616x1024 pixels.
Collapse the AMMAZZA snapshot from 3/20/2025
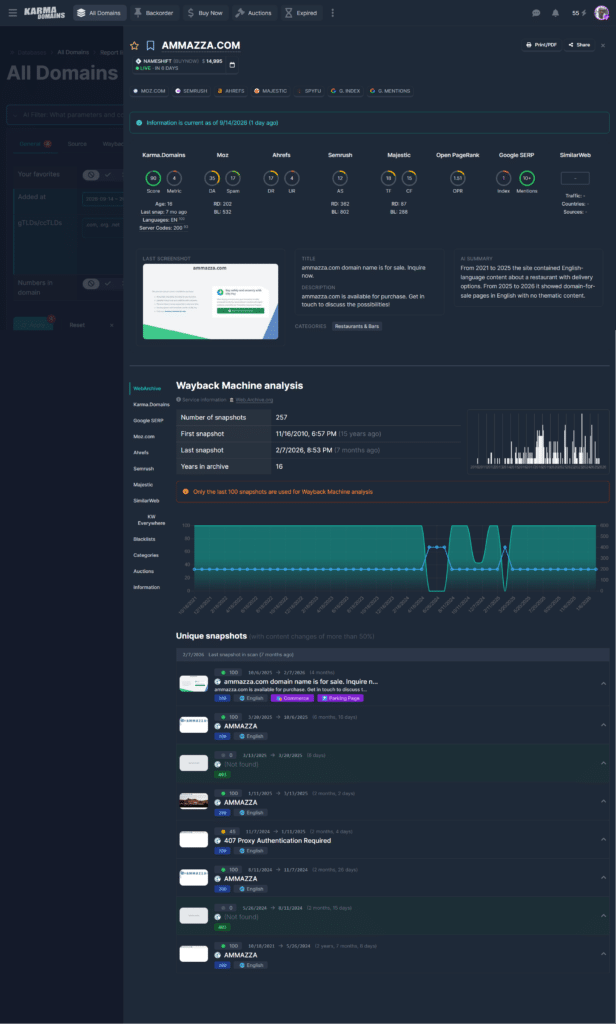(604, 725)
